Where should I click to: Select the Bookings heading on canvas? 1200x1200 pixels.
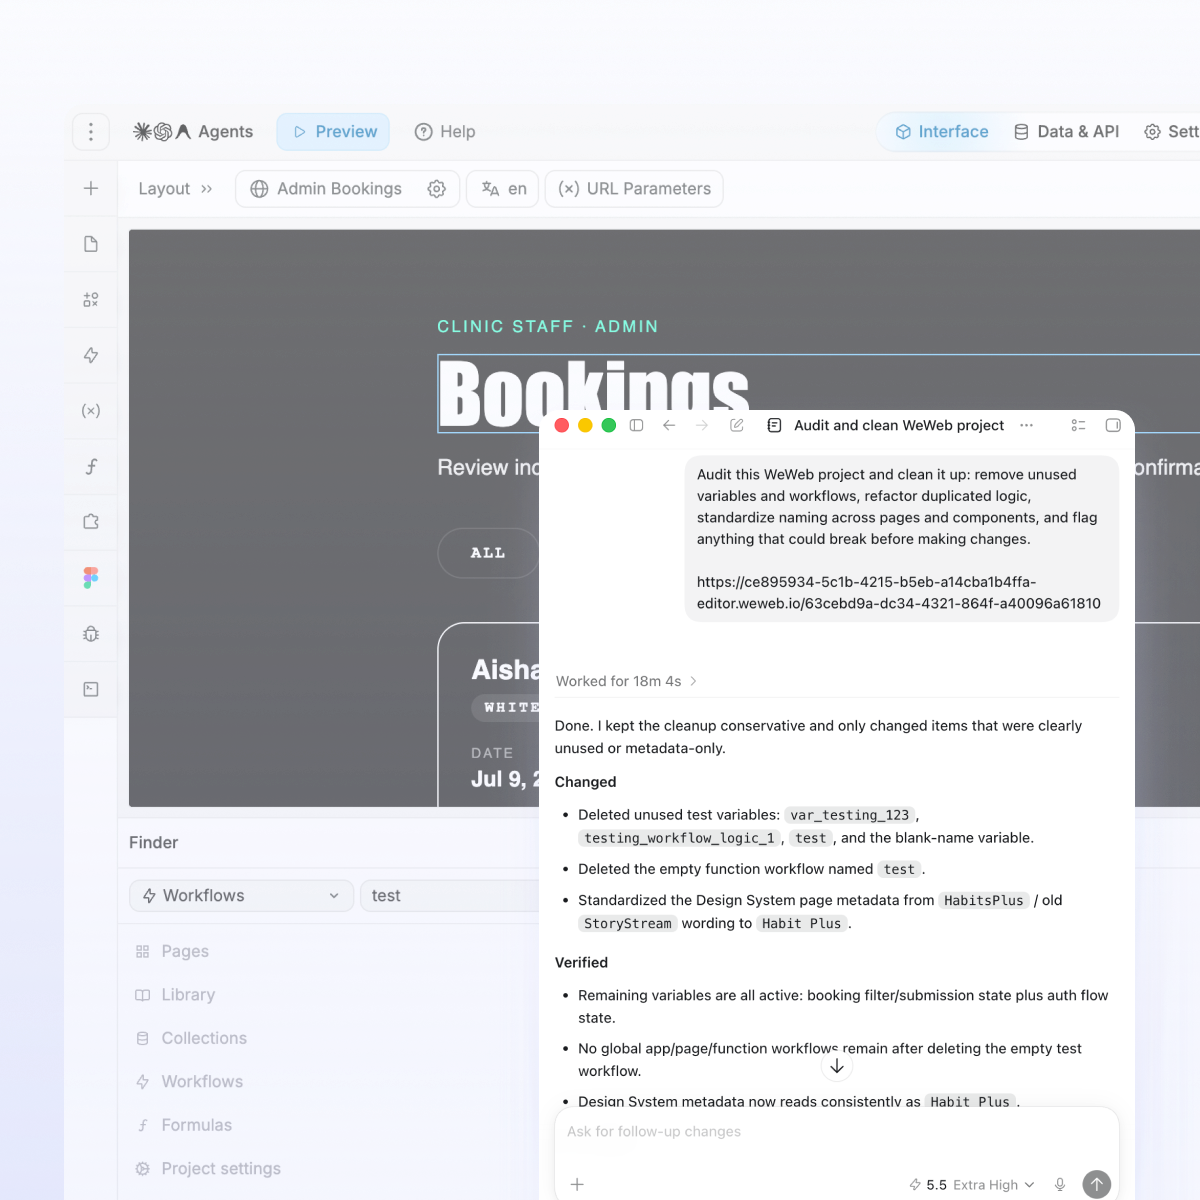pyautogui.click(x=593, y=393)
